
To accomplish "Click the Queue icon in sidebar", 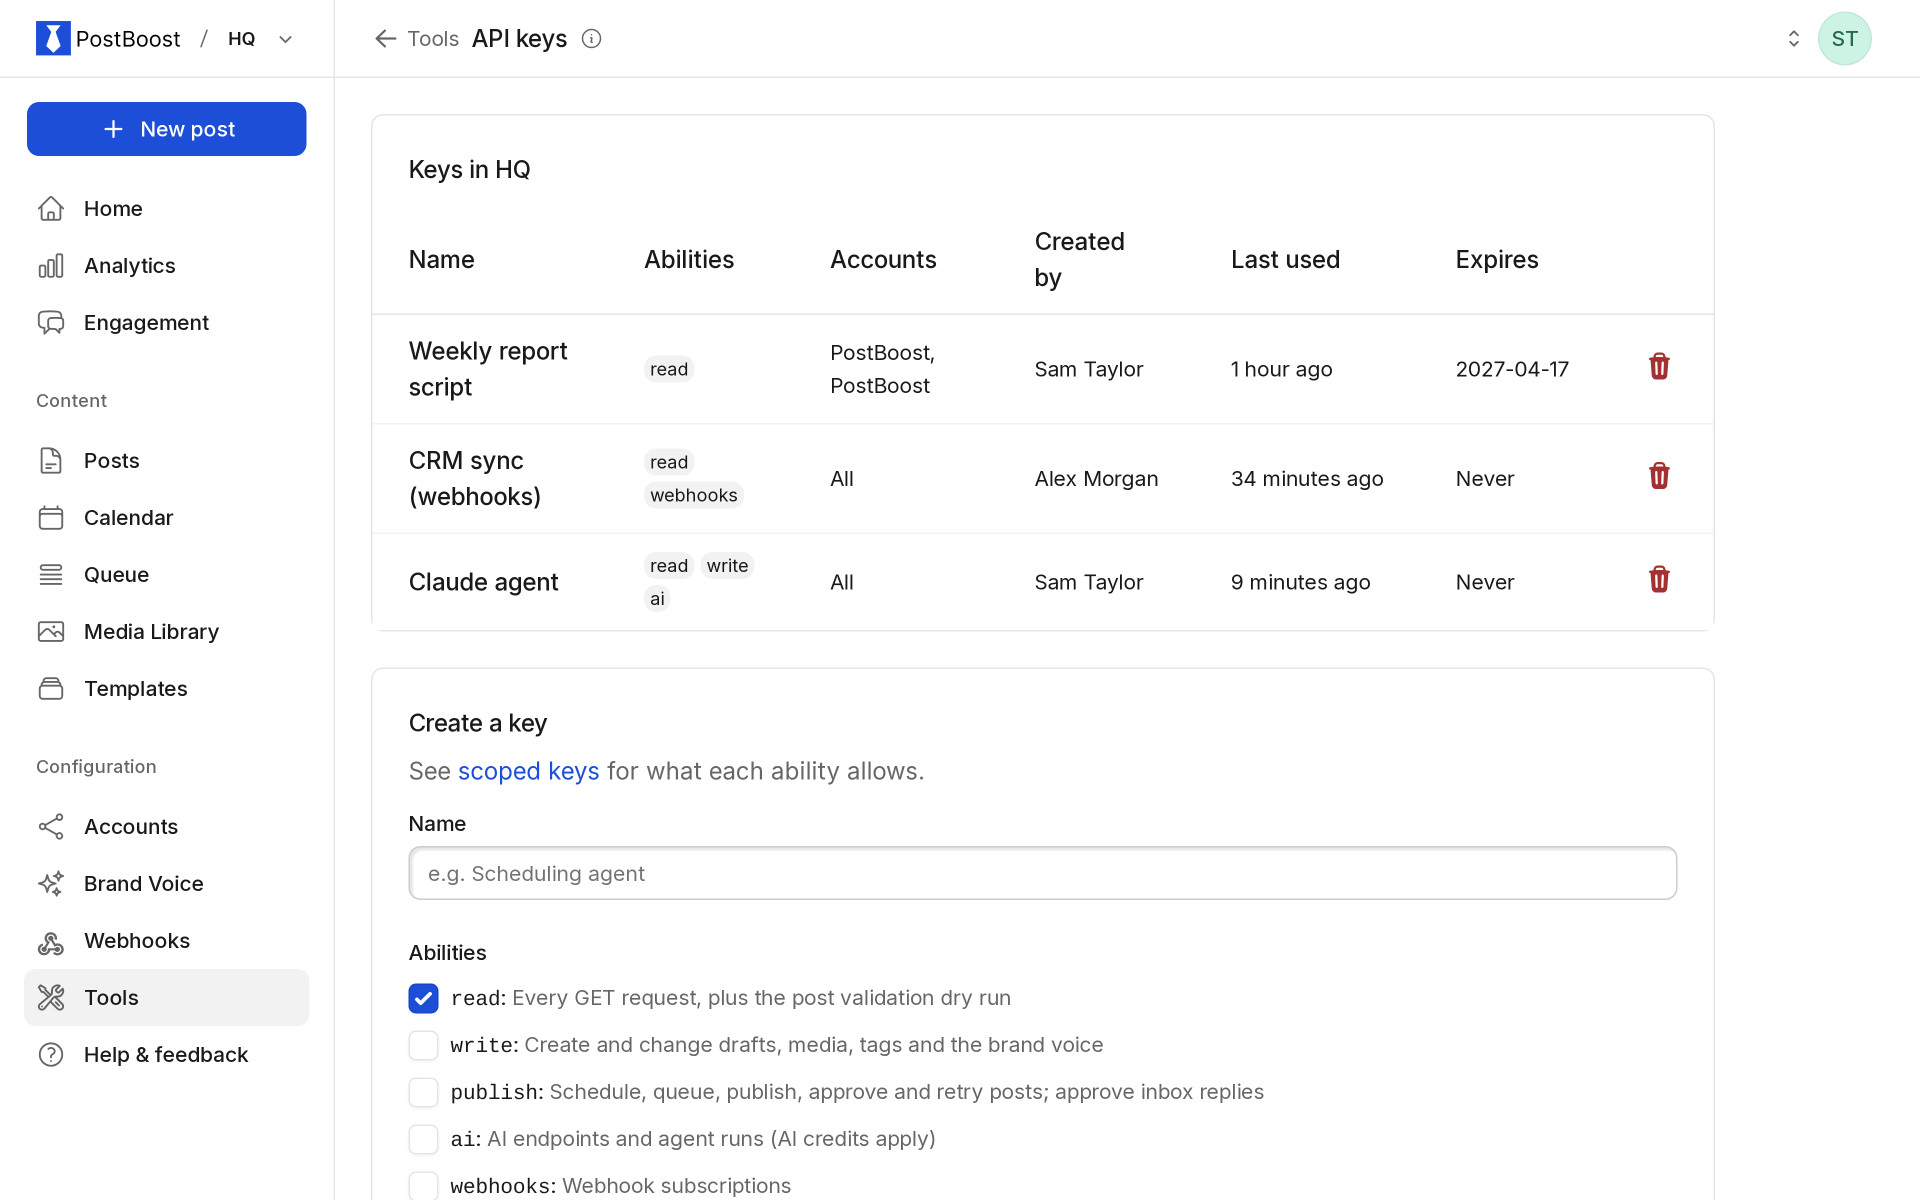I will 51,574.
